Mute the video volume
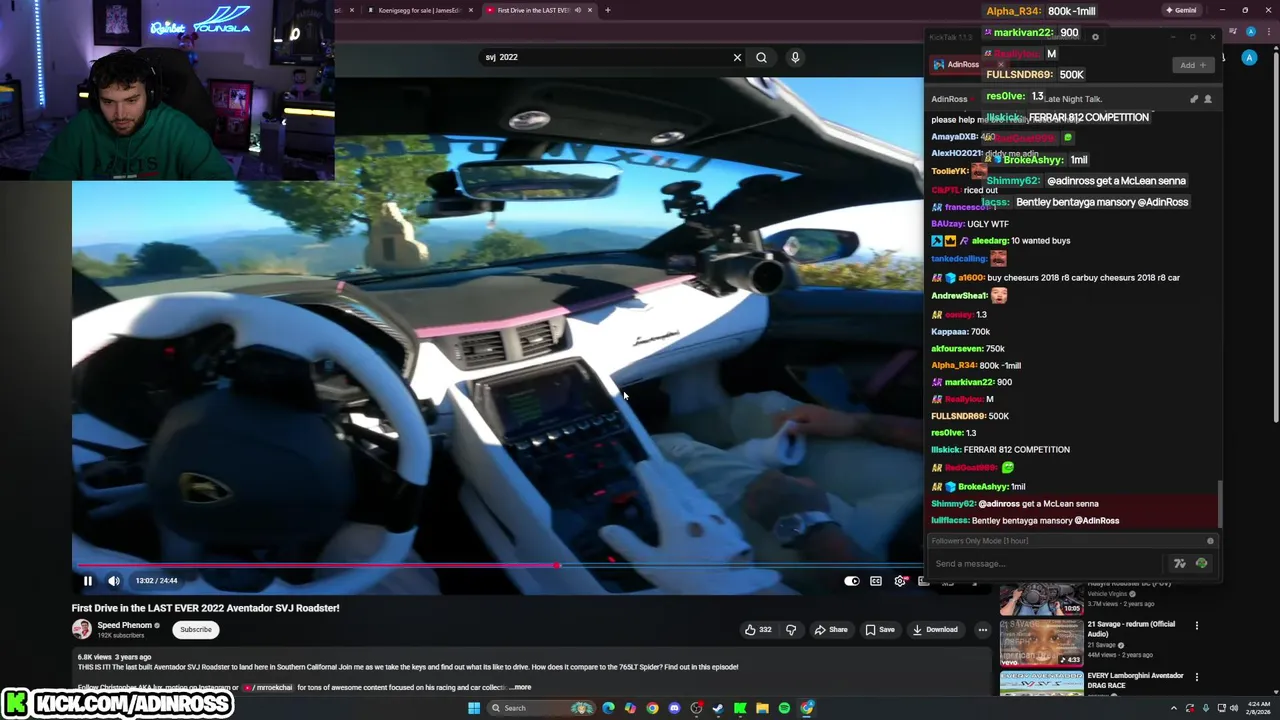Screen dimensions: 1280x720 click(x=114, y=581)
